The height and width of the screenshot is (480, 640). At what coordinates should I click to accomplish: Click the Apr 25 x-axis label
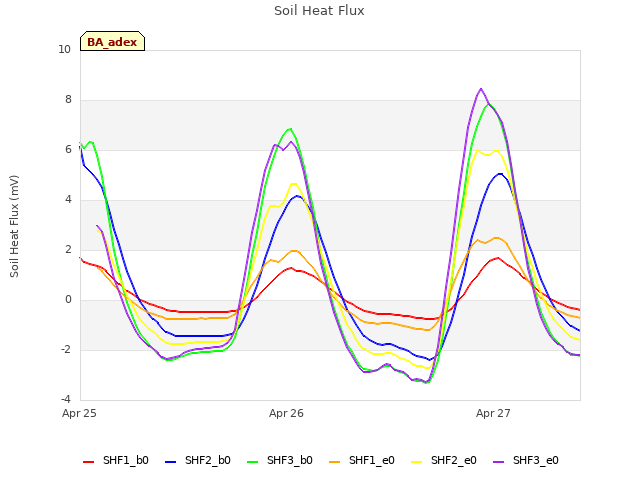[79, 413]
